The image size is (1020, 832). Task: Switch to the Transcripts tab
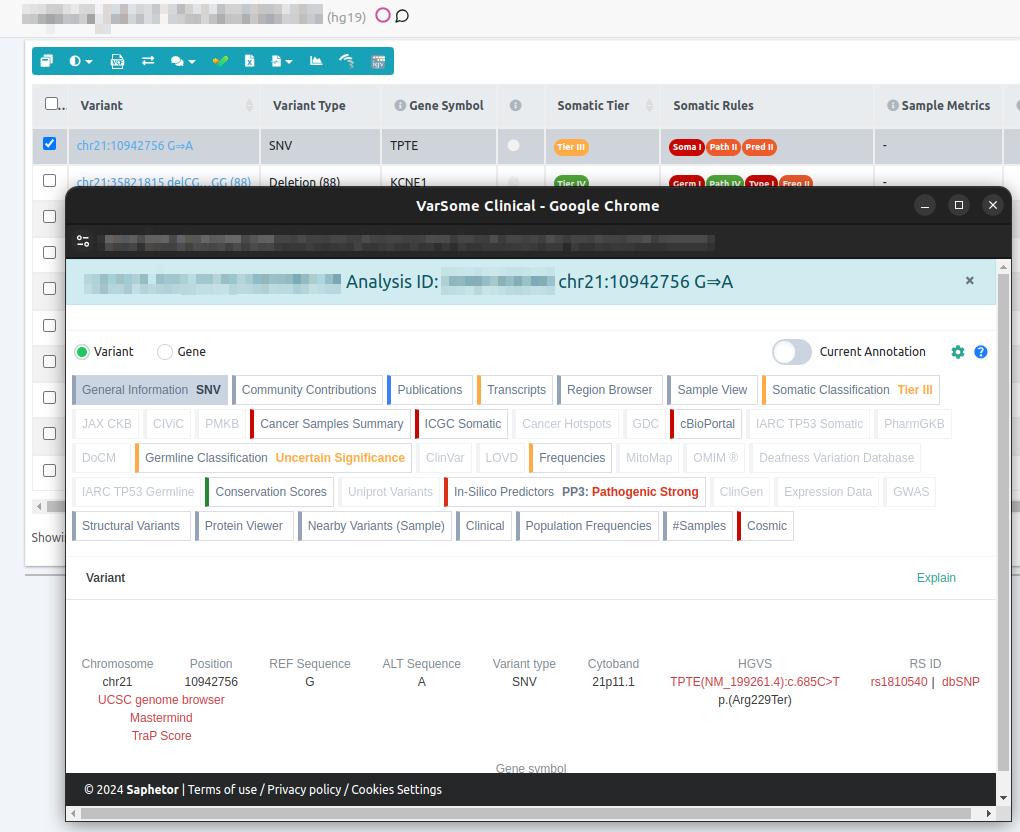(x=516, y=390)
